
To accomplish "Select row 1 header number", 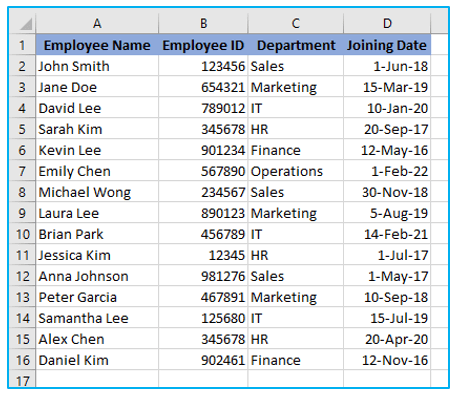I will [22, 45].
